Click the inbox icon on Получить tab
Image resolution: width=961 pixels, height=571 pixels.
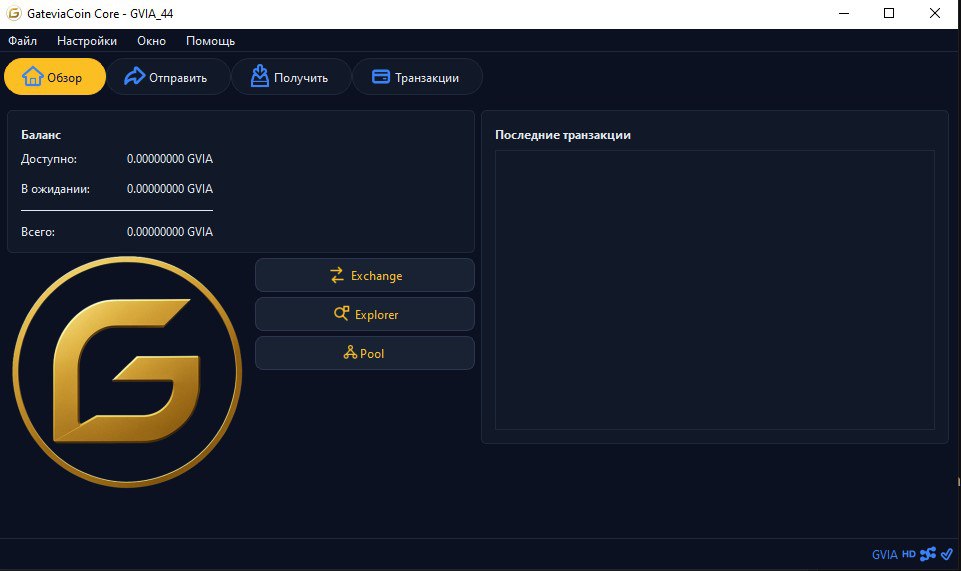click(x=259, y=77)
